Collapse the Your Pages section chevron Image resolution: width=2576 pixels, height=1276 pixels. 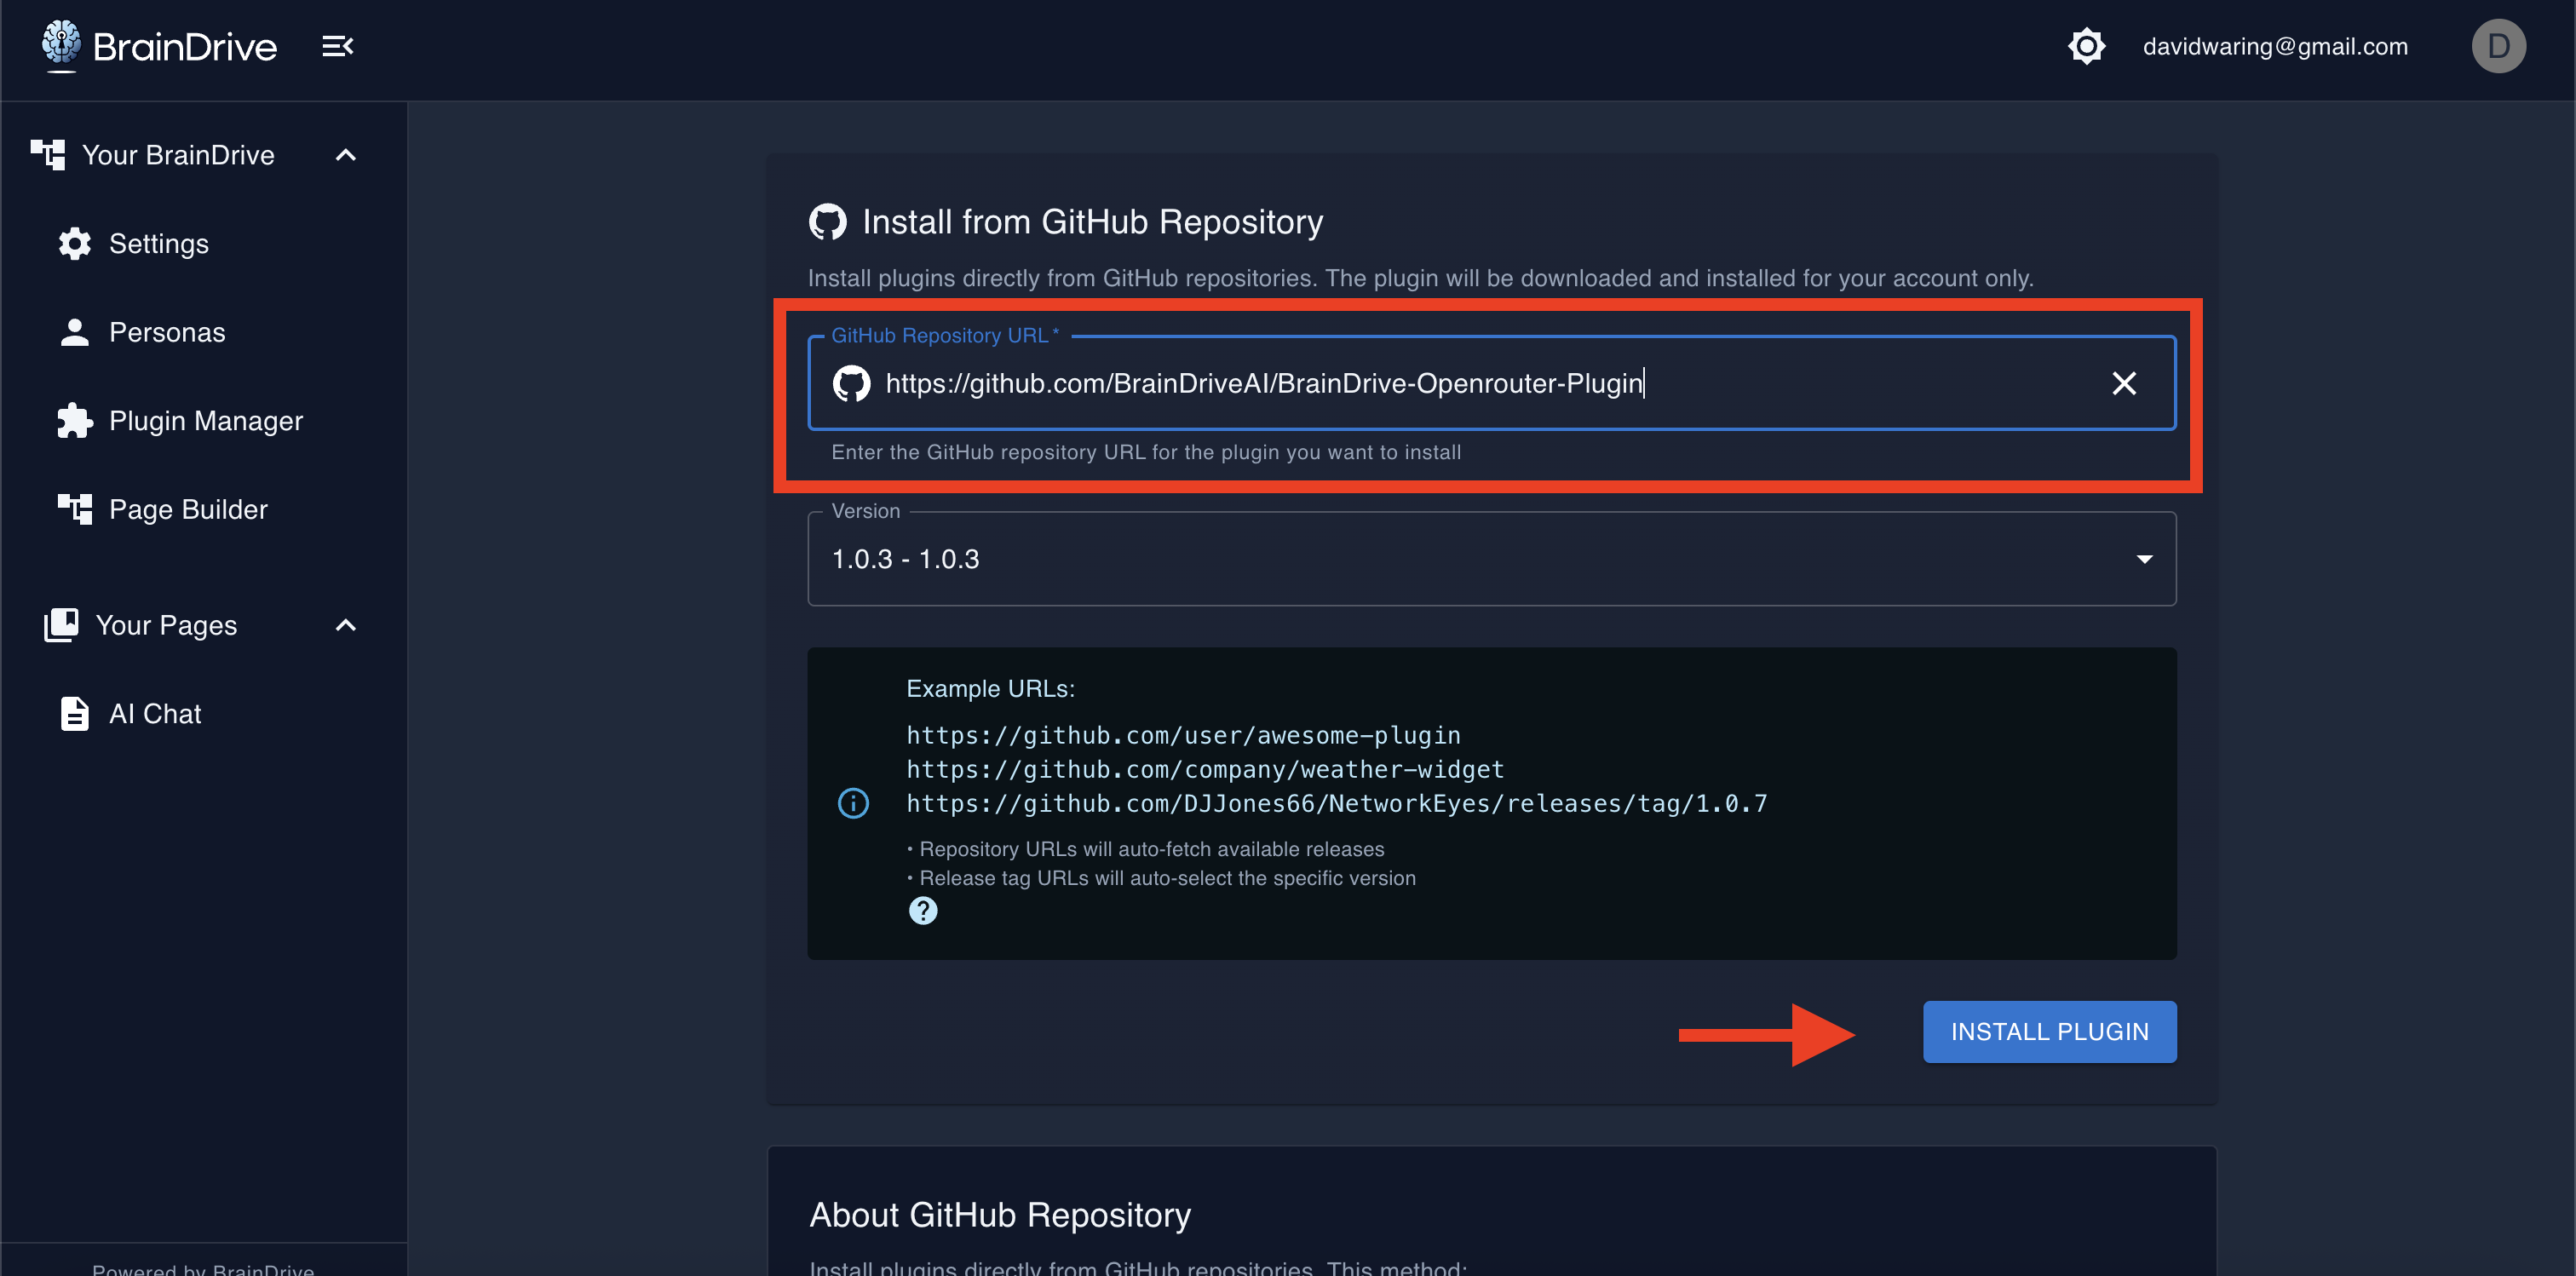(x=345, y=625)
